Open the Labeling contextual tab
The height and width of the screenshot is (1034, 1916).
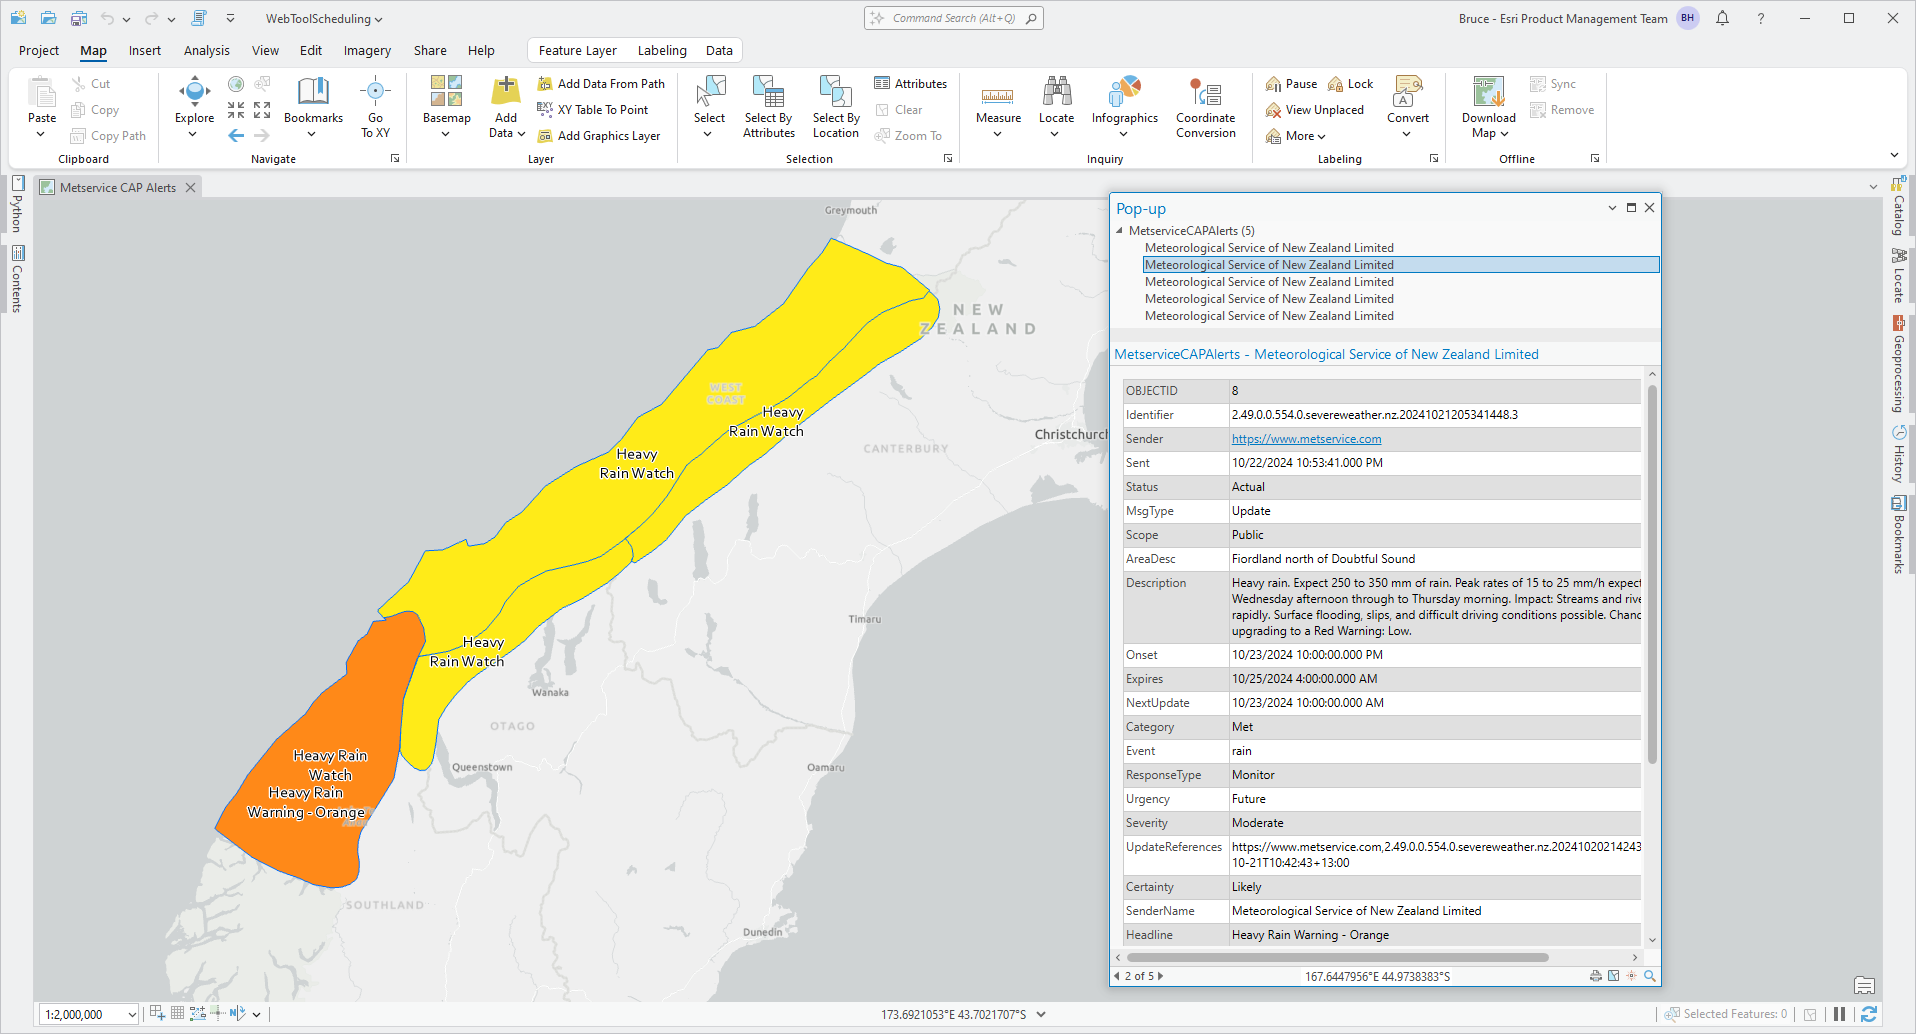coord(662,51)
